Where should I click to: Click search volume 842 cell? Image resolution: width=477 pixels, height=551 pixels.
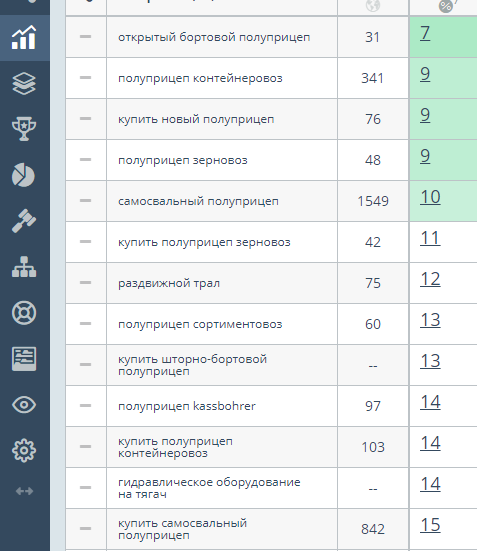[x=373, y=529]
